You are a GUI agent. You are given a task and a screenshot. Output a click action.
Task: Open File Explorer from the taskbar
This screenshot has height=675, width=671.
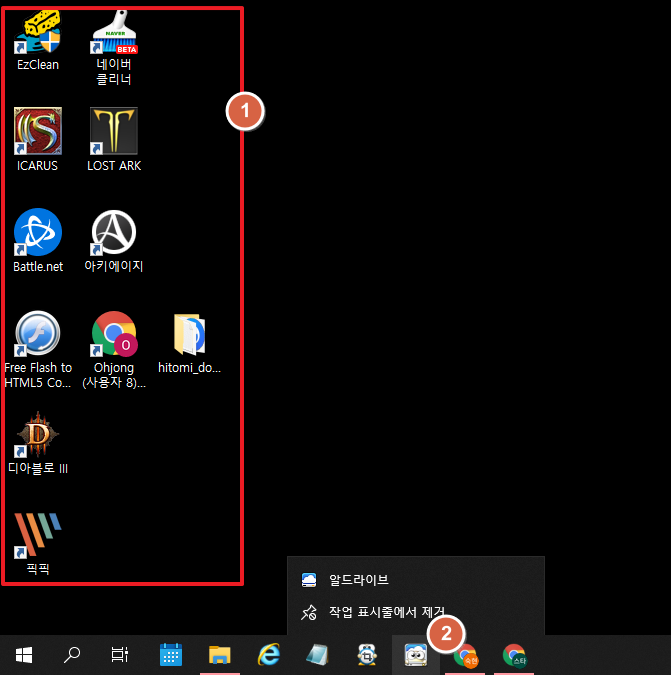[220, 655]
